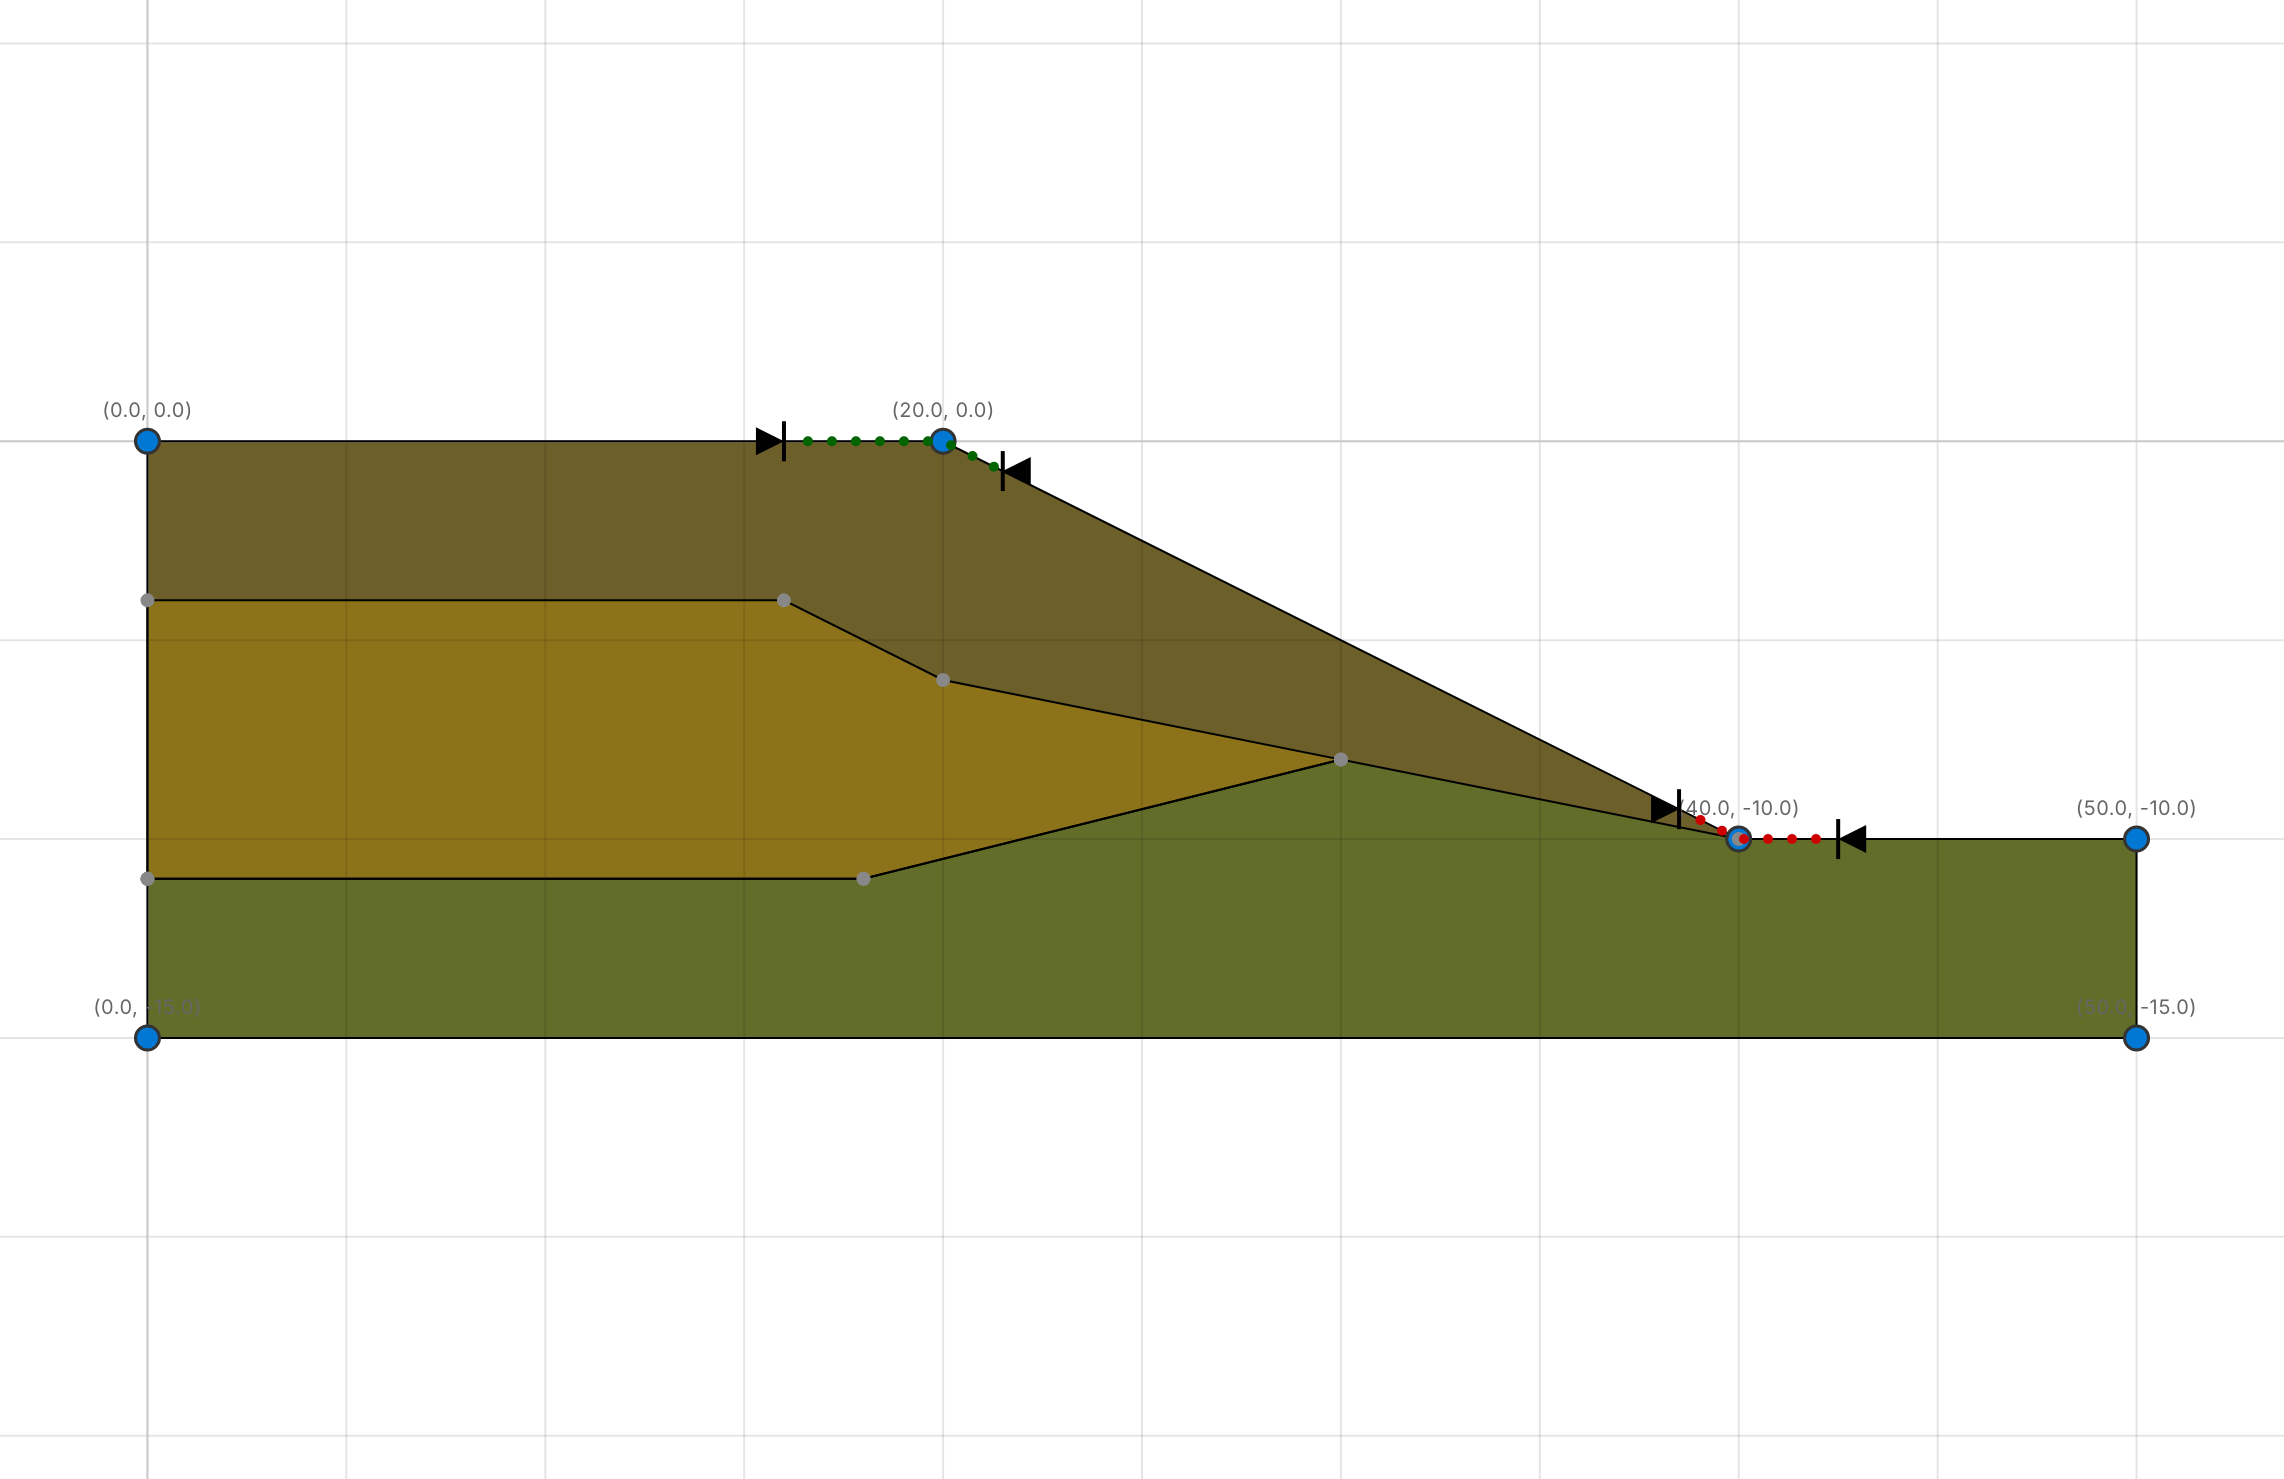Click the left green-limit arrow marker on the crest
The width and height of the screenshot is (2284, 1479).
click(x=771, y=441)
